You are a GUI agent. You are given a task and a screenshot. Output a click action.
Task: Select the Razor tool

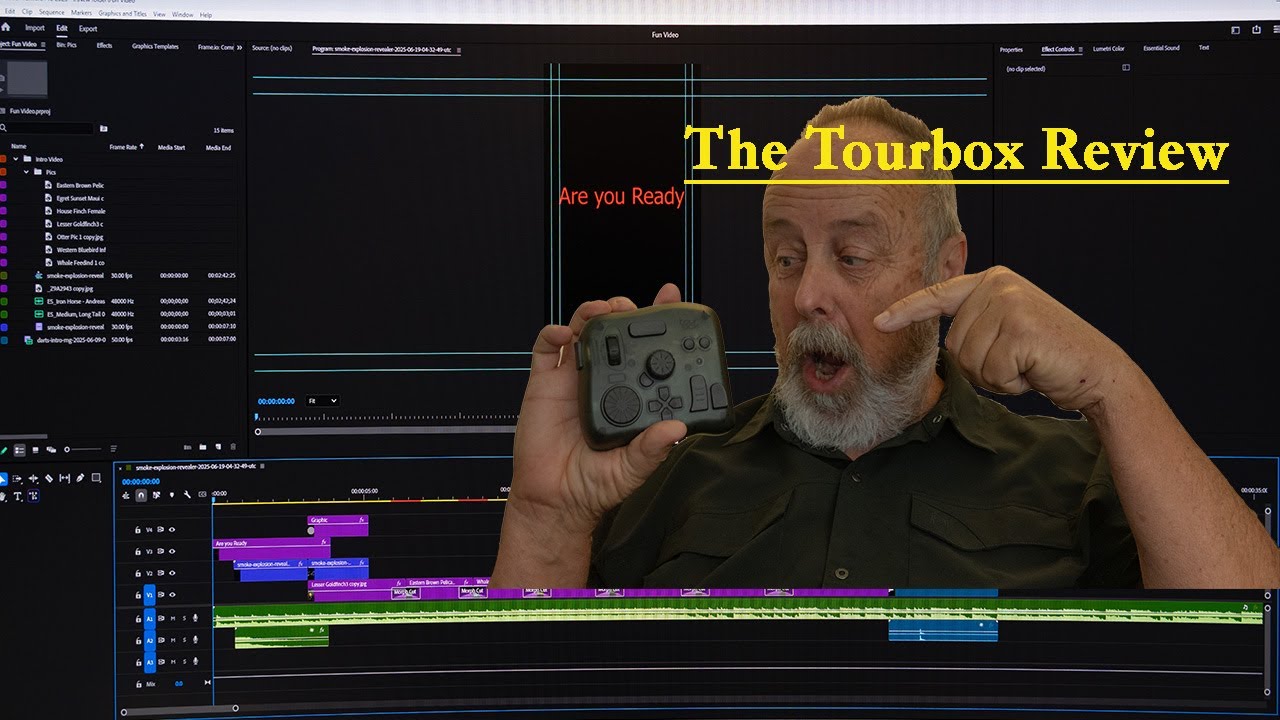49,478
